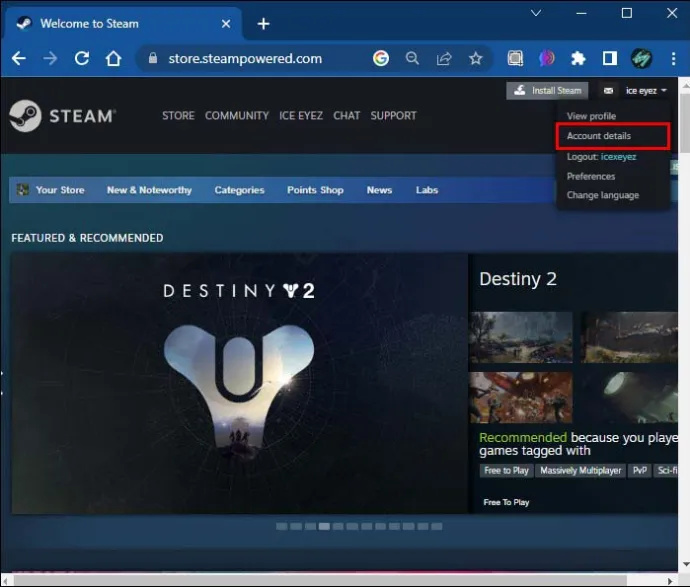Click the Steam logo

62,116
